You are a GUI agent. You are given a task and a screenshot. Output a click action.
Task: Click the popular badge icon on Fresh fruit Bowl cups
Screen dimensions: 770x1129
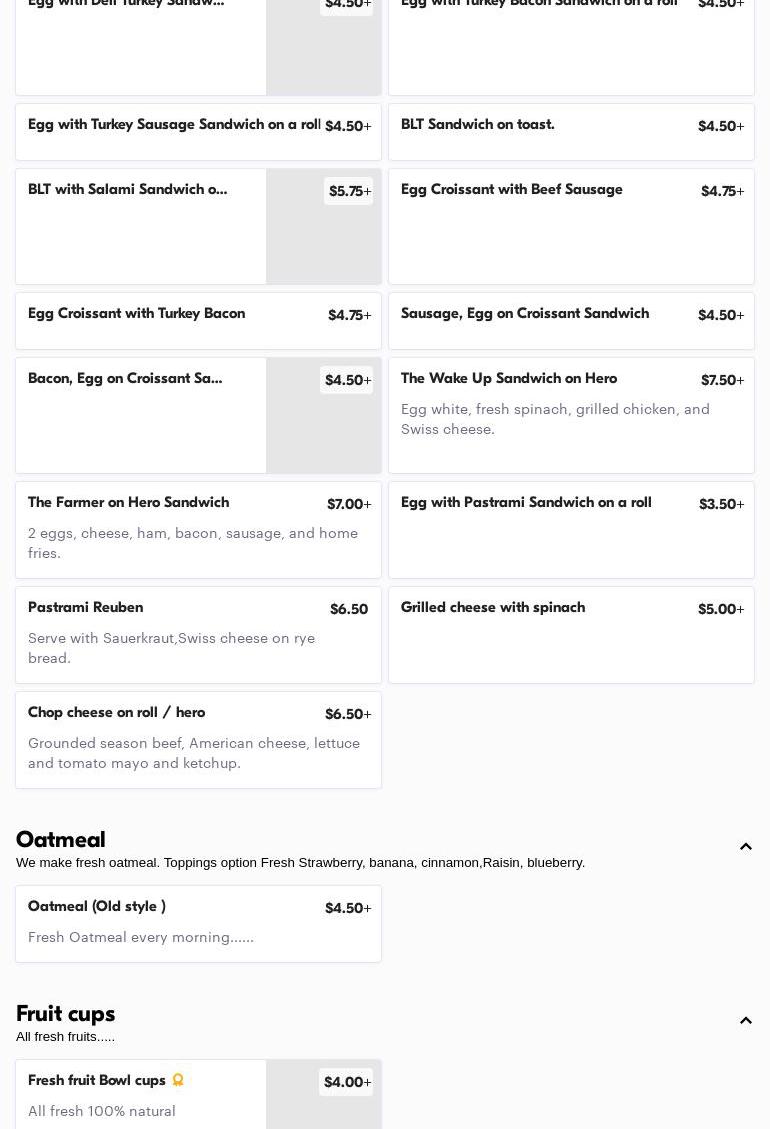[x=178, y=1080]
